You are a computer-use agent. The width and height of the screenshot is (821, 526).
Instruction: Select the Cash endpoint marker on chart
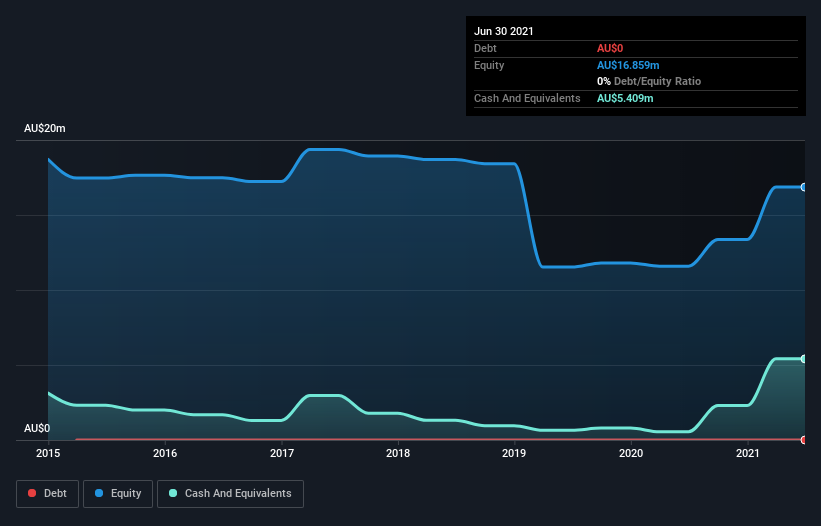(804, 359)
